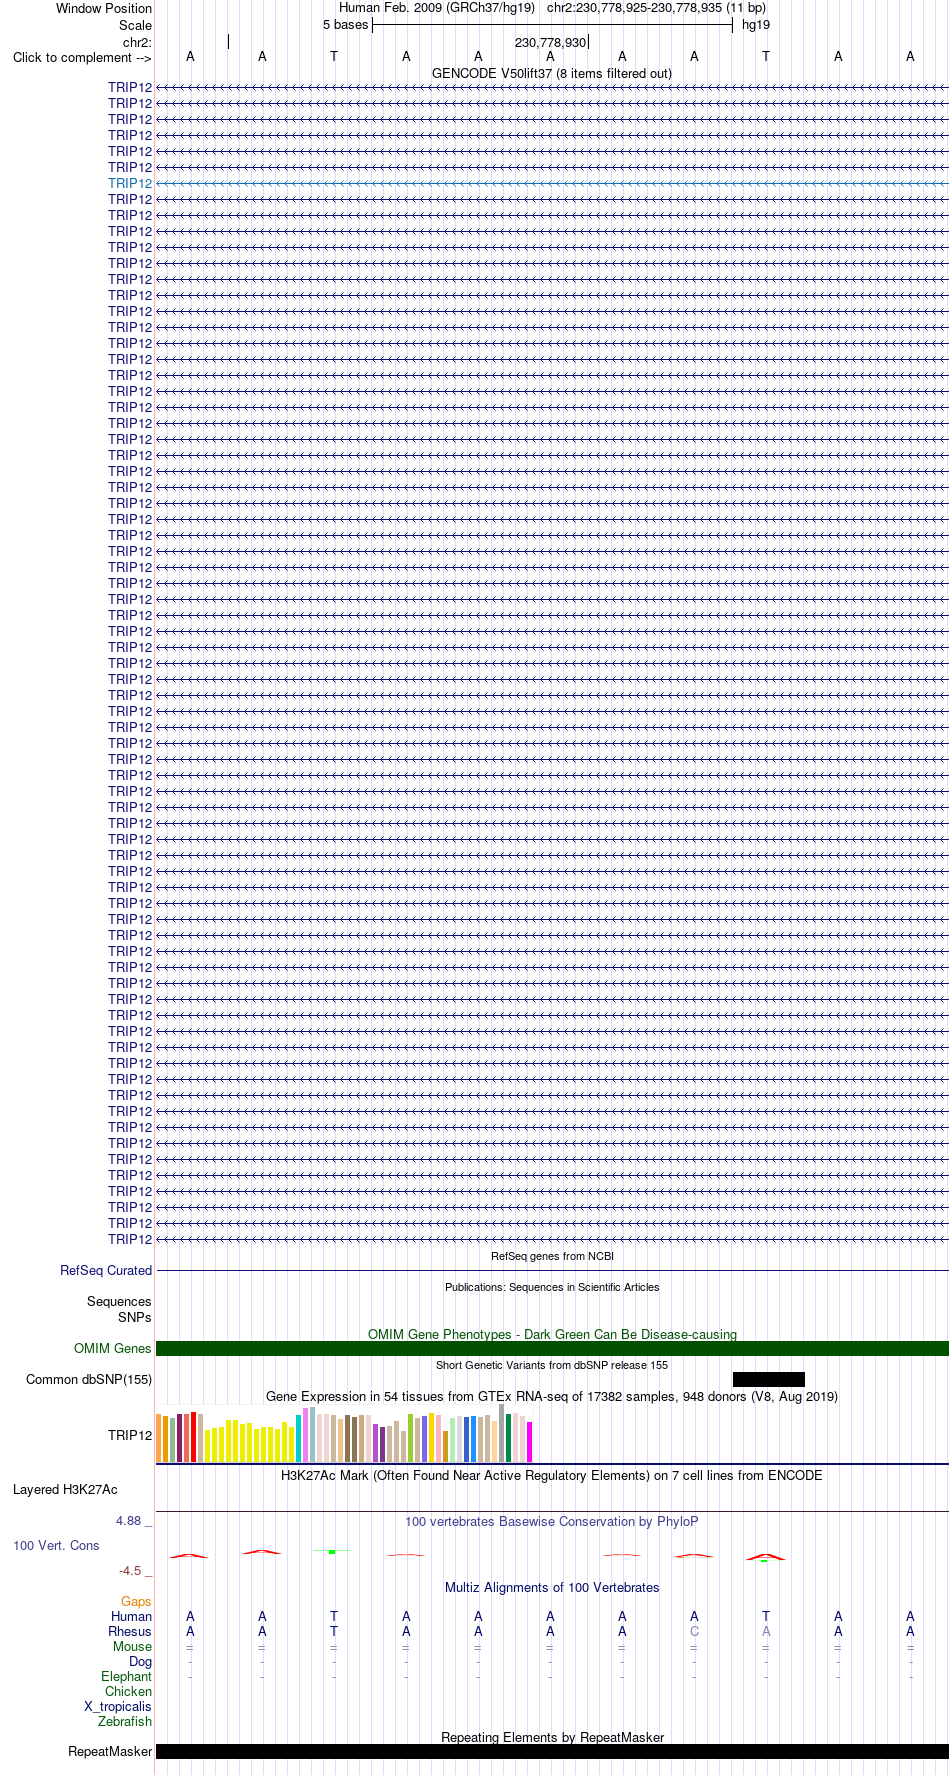950x1775 pixels.
Task: Click the Layered H3K27Ac label
Action: click(x=65, y=1490)
